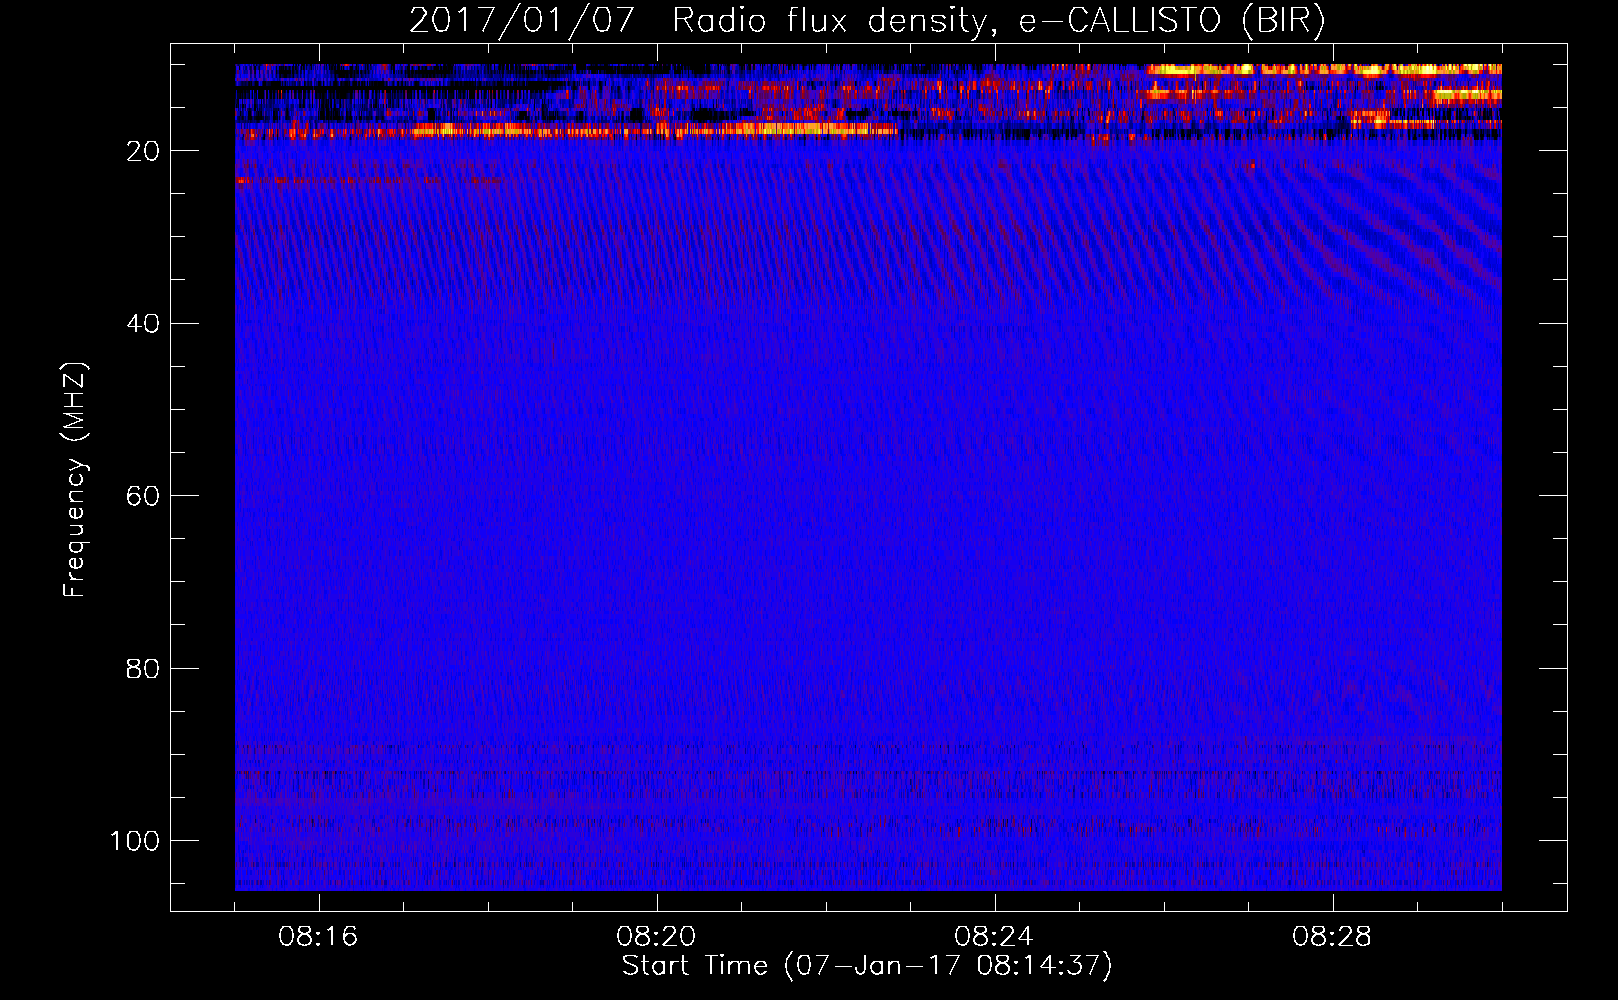Select the 08:24 time tick label
The width and height of the screenshot is (1618, 1000).
click(994, 936)
